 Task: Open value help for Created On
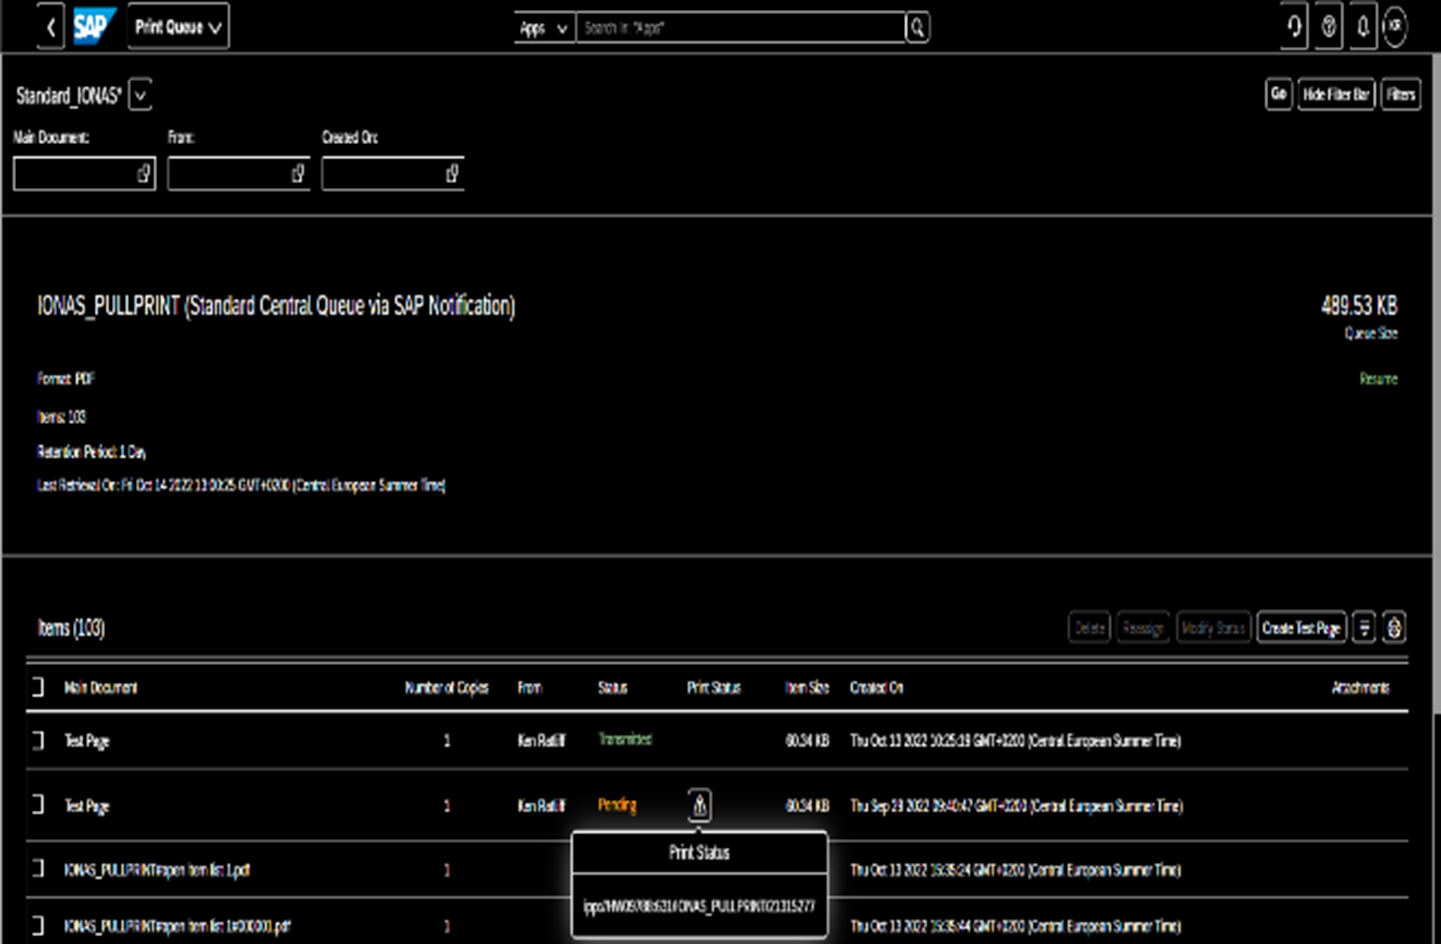[451, 173]
